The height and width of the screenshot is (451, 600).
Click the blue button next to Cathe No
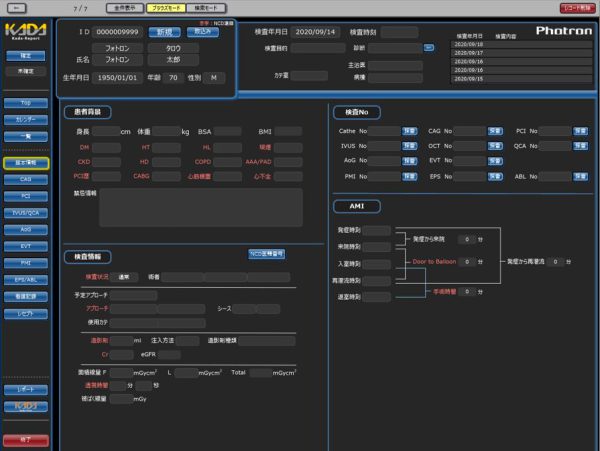pos(410,131)
